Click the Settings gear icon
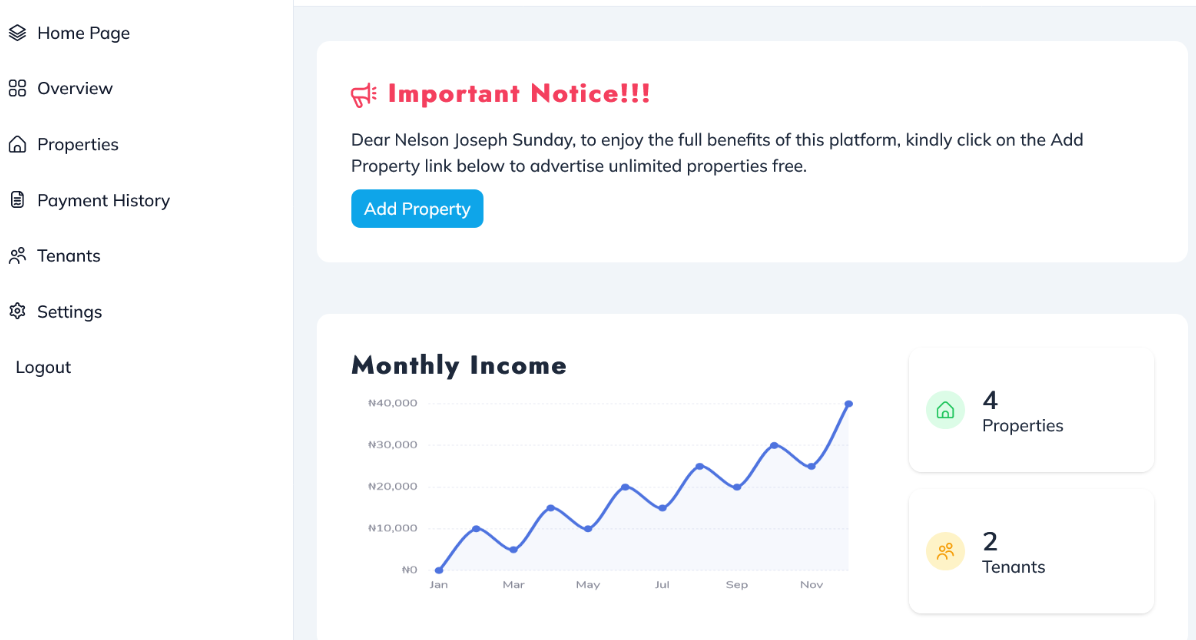The height and width of the screenshot is (640, 1196). coord(17,312)
